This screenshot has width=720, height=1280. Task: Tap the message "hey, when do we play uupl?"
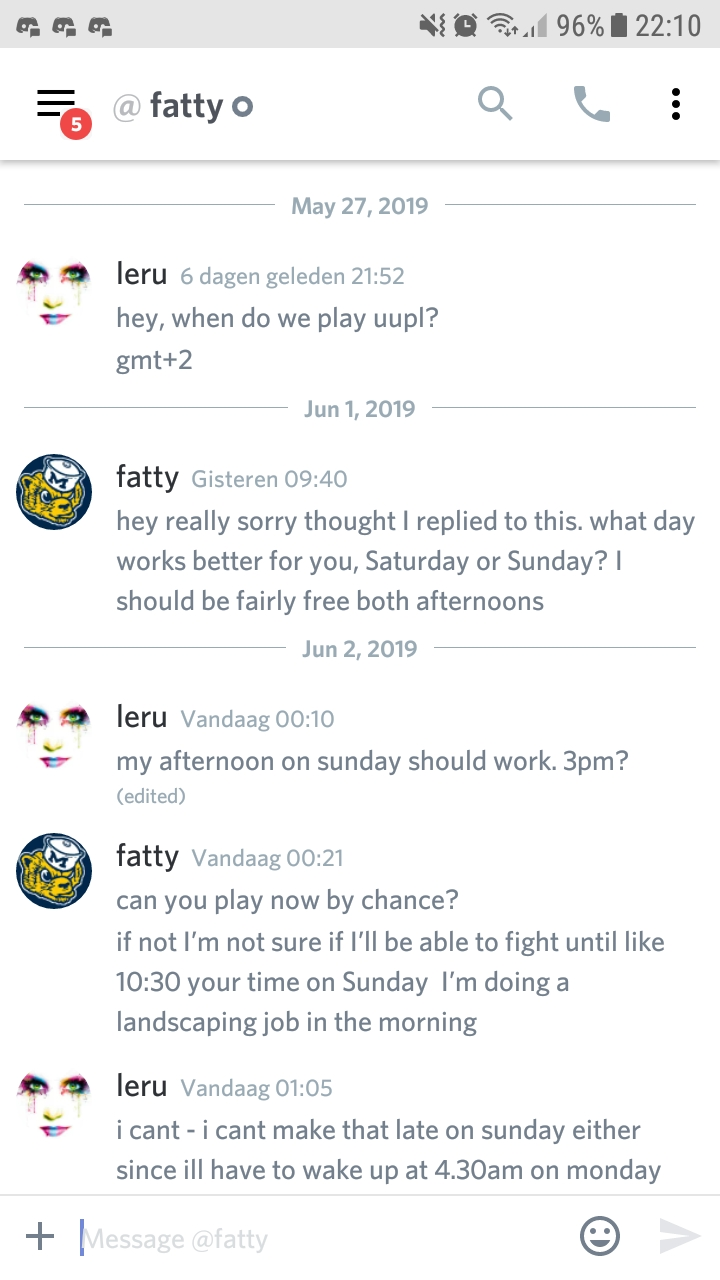277,318
